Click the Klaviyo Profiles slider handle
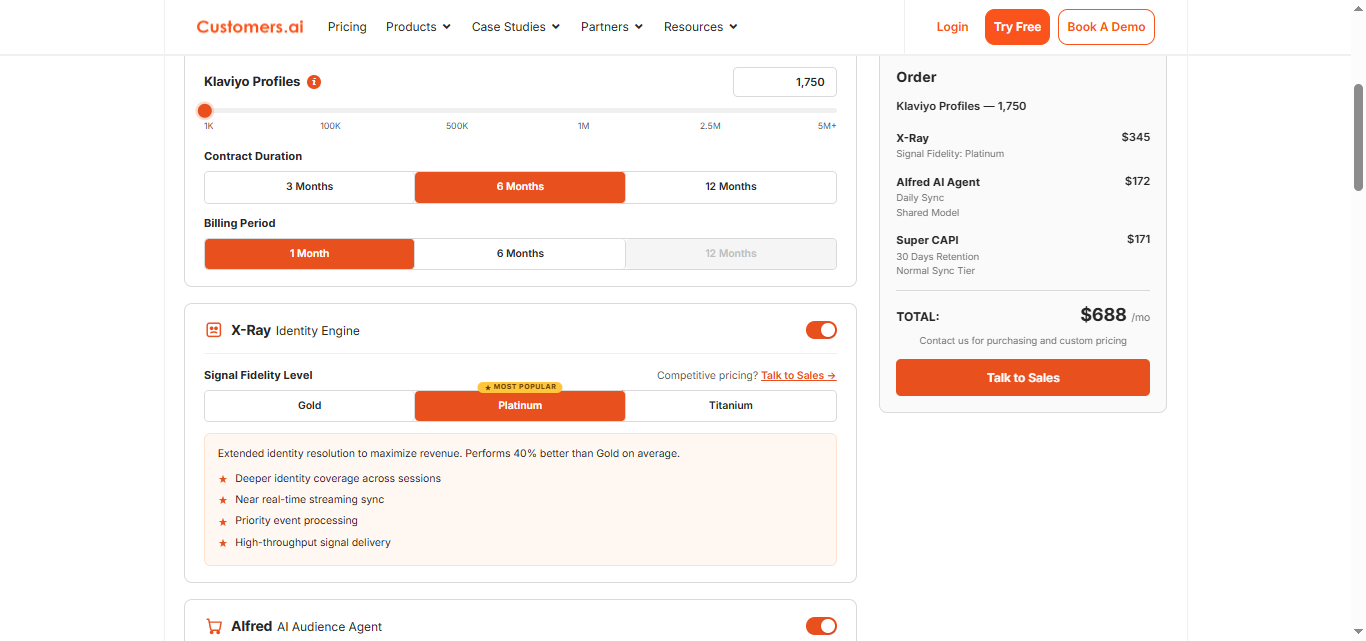 click(x=205, y=111)
